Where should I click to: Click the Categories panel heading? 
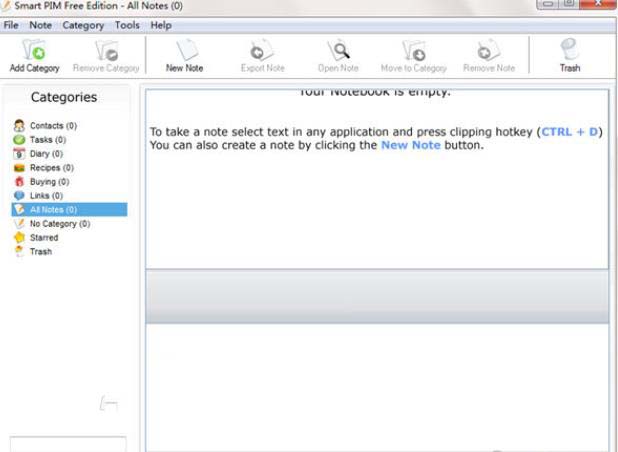click(64, 97)
